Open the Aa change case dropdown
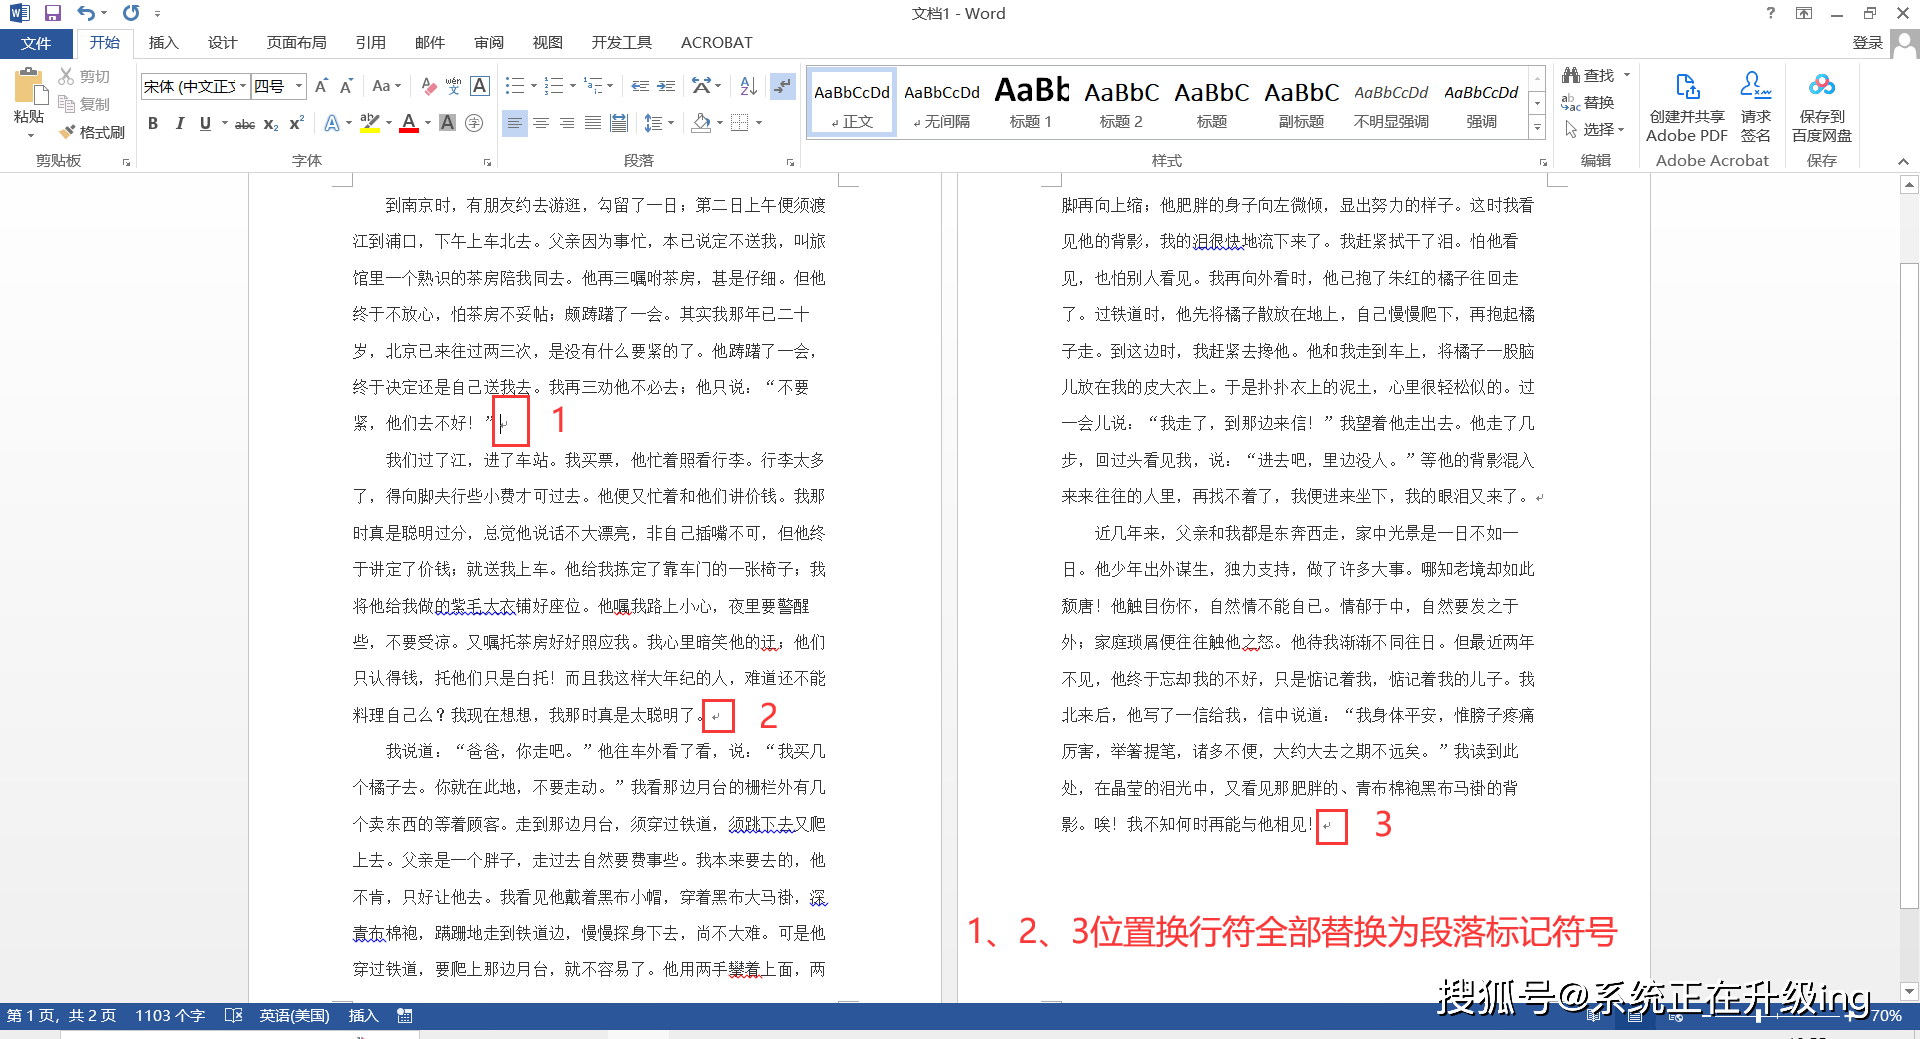This screenshot has width=1920, height=1039. click(386, 87)
